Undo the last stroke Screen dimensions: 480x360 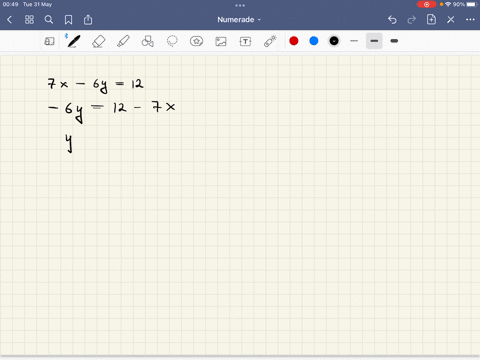click(x=392, y=20)
